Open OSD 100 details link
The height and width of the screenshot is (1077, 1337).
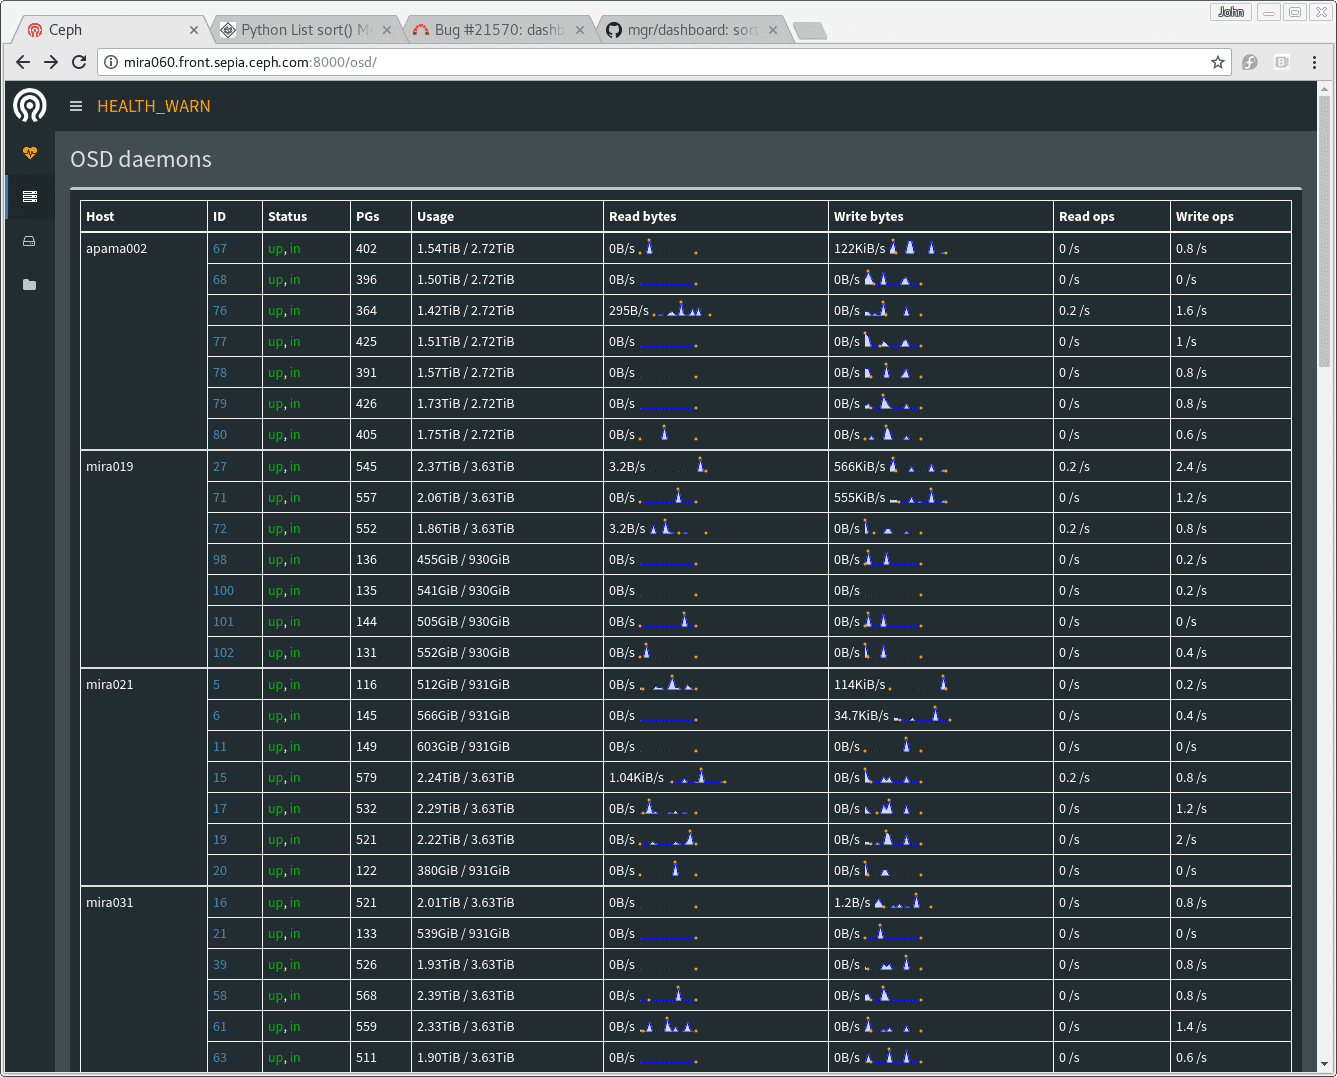click(x=223, y=591)
